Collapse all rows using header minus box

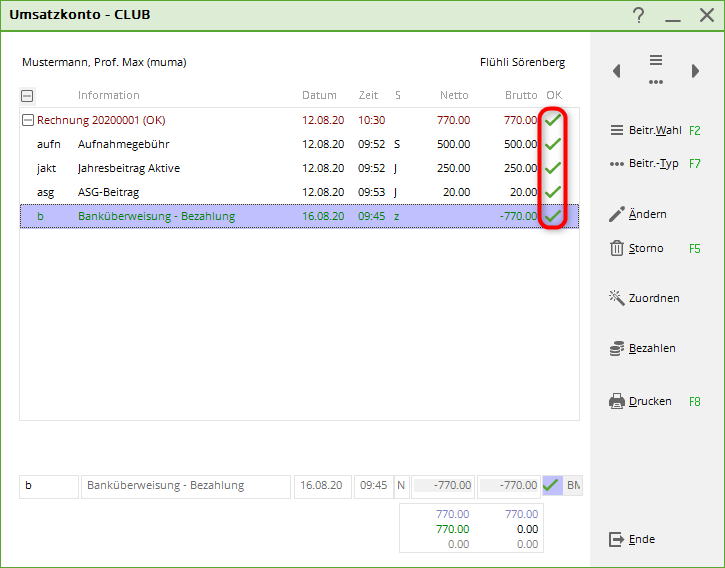pyautogui.click(x=27, y=96)
